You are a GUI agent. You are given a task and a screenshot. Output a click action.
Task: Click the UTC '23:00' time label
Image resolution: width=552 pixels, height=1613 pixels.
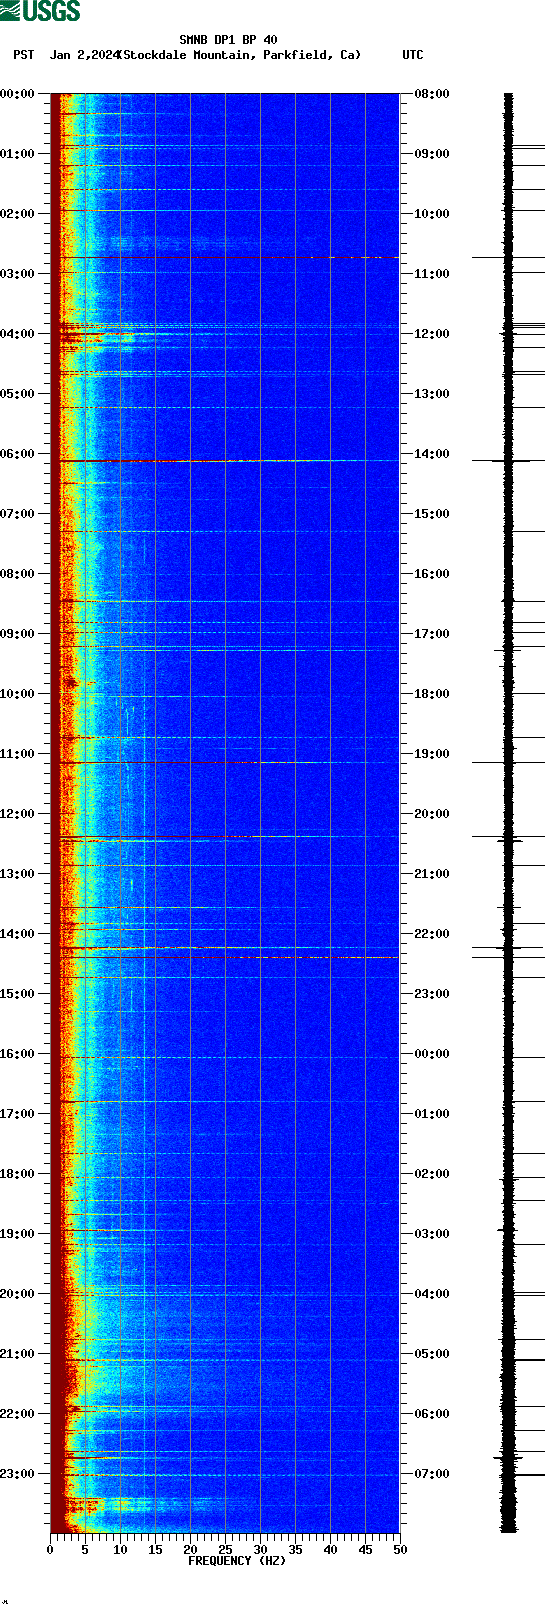coord(432,994)
